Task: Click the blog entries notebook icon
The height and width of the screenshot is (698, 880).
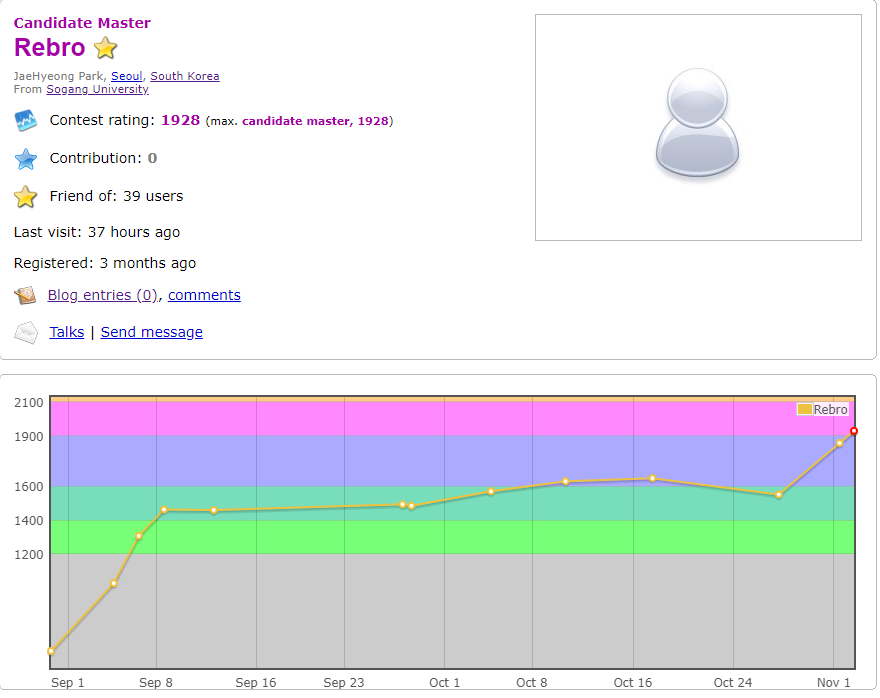Action: pos(25,295)
